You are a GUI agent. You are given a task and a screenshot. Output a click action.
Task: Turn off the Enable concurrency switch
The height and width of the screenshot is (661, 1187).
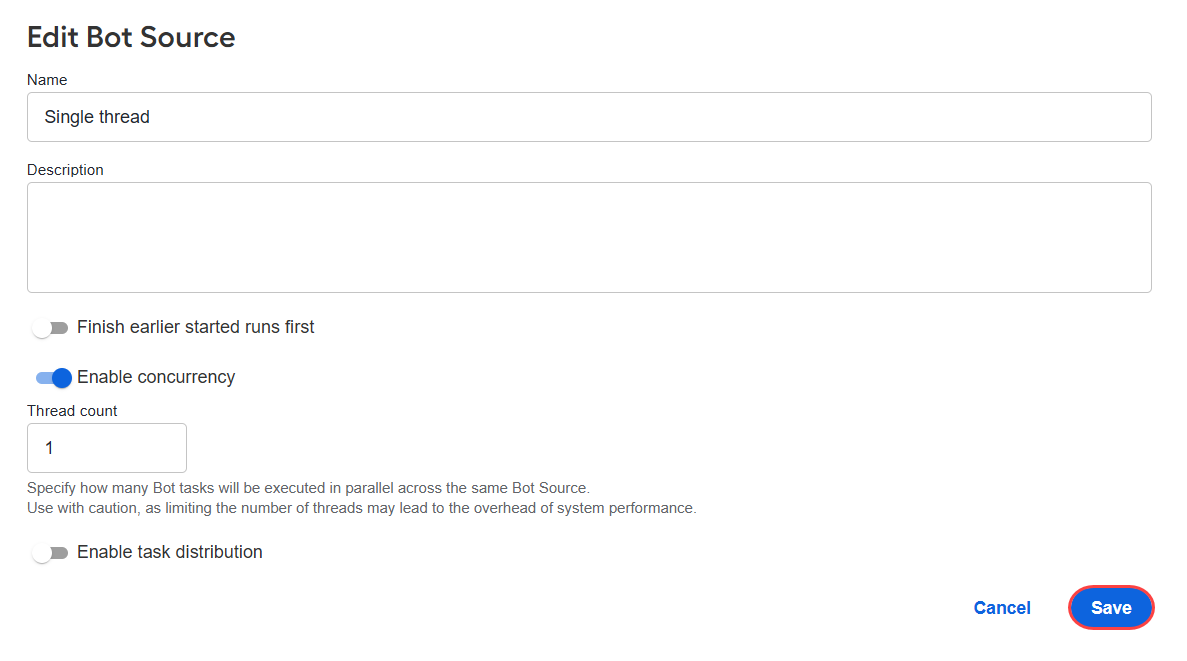pos(53,378)
